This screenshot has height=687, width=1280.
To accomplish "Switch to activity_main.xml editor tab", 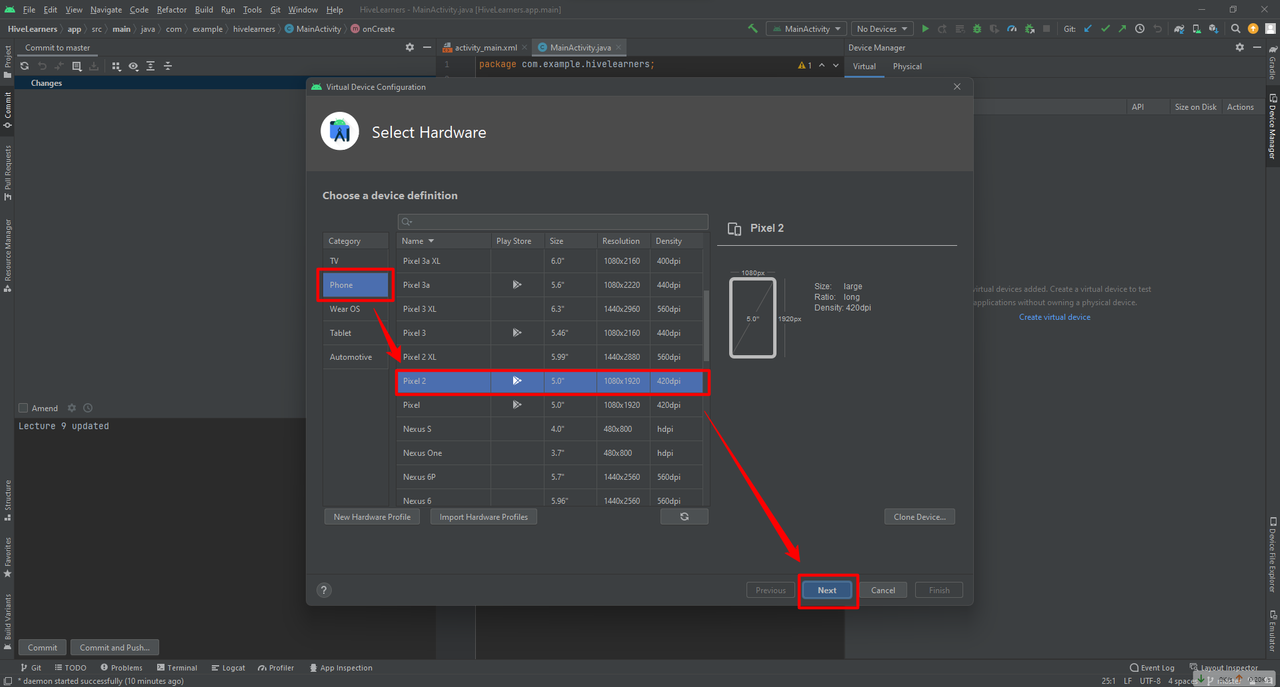I will point(486,47).
